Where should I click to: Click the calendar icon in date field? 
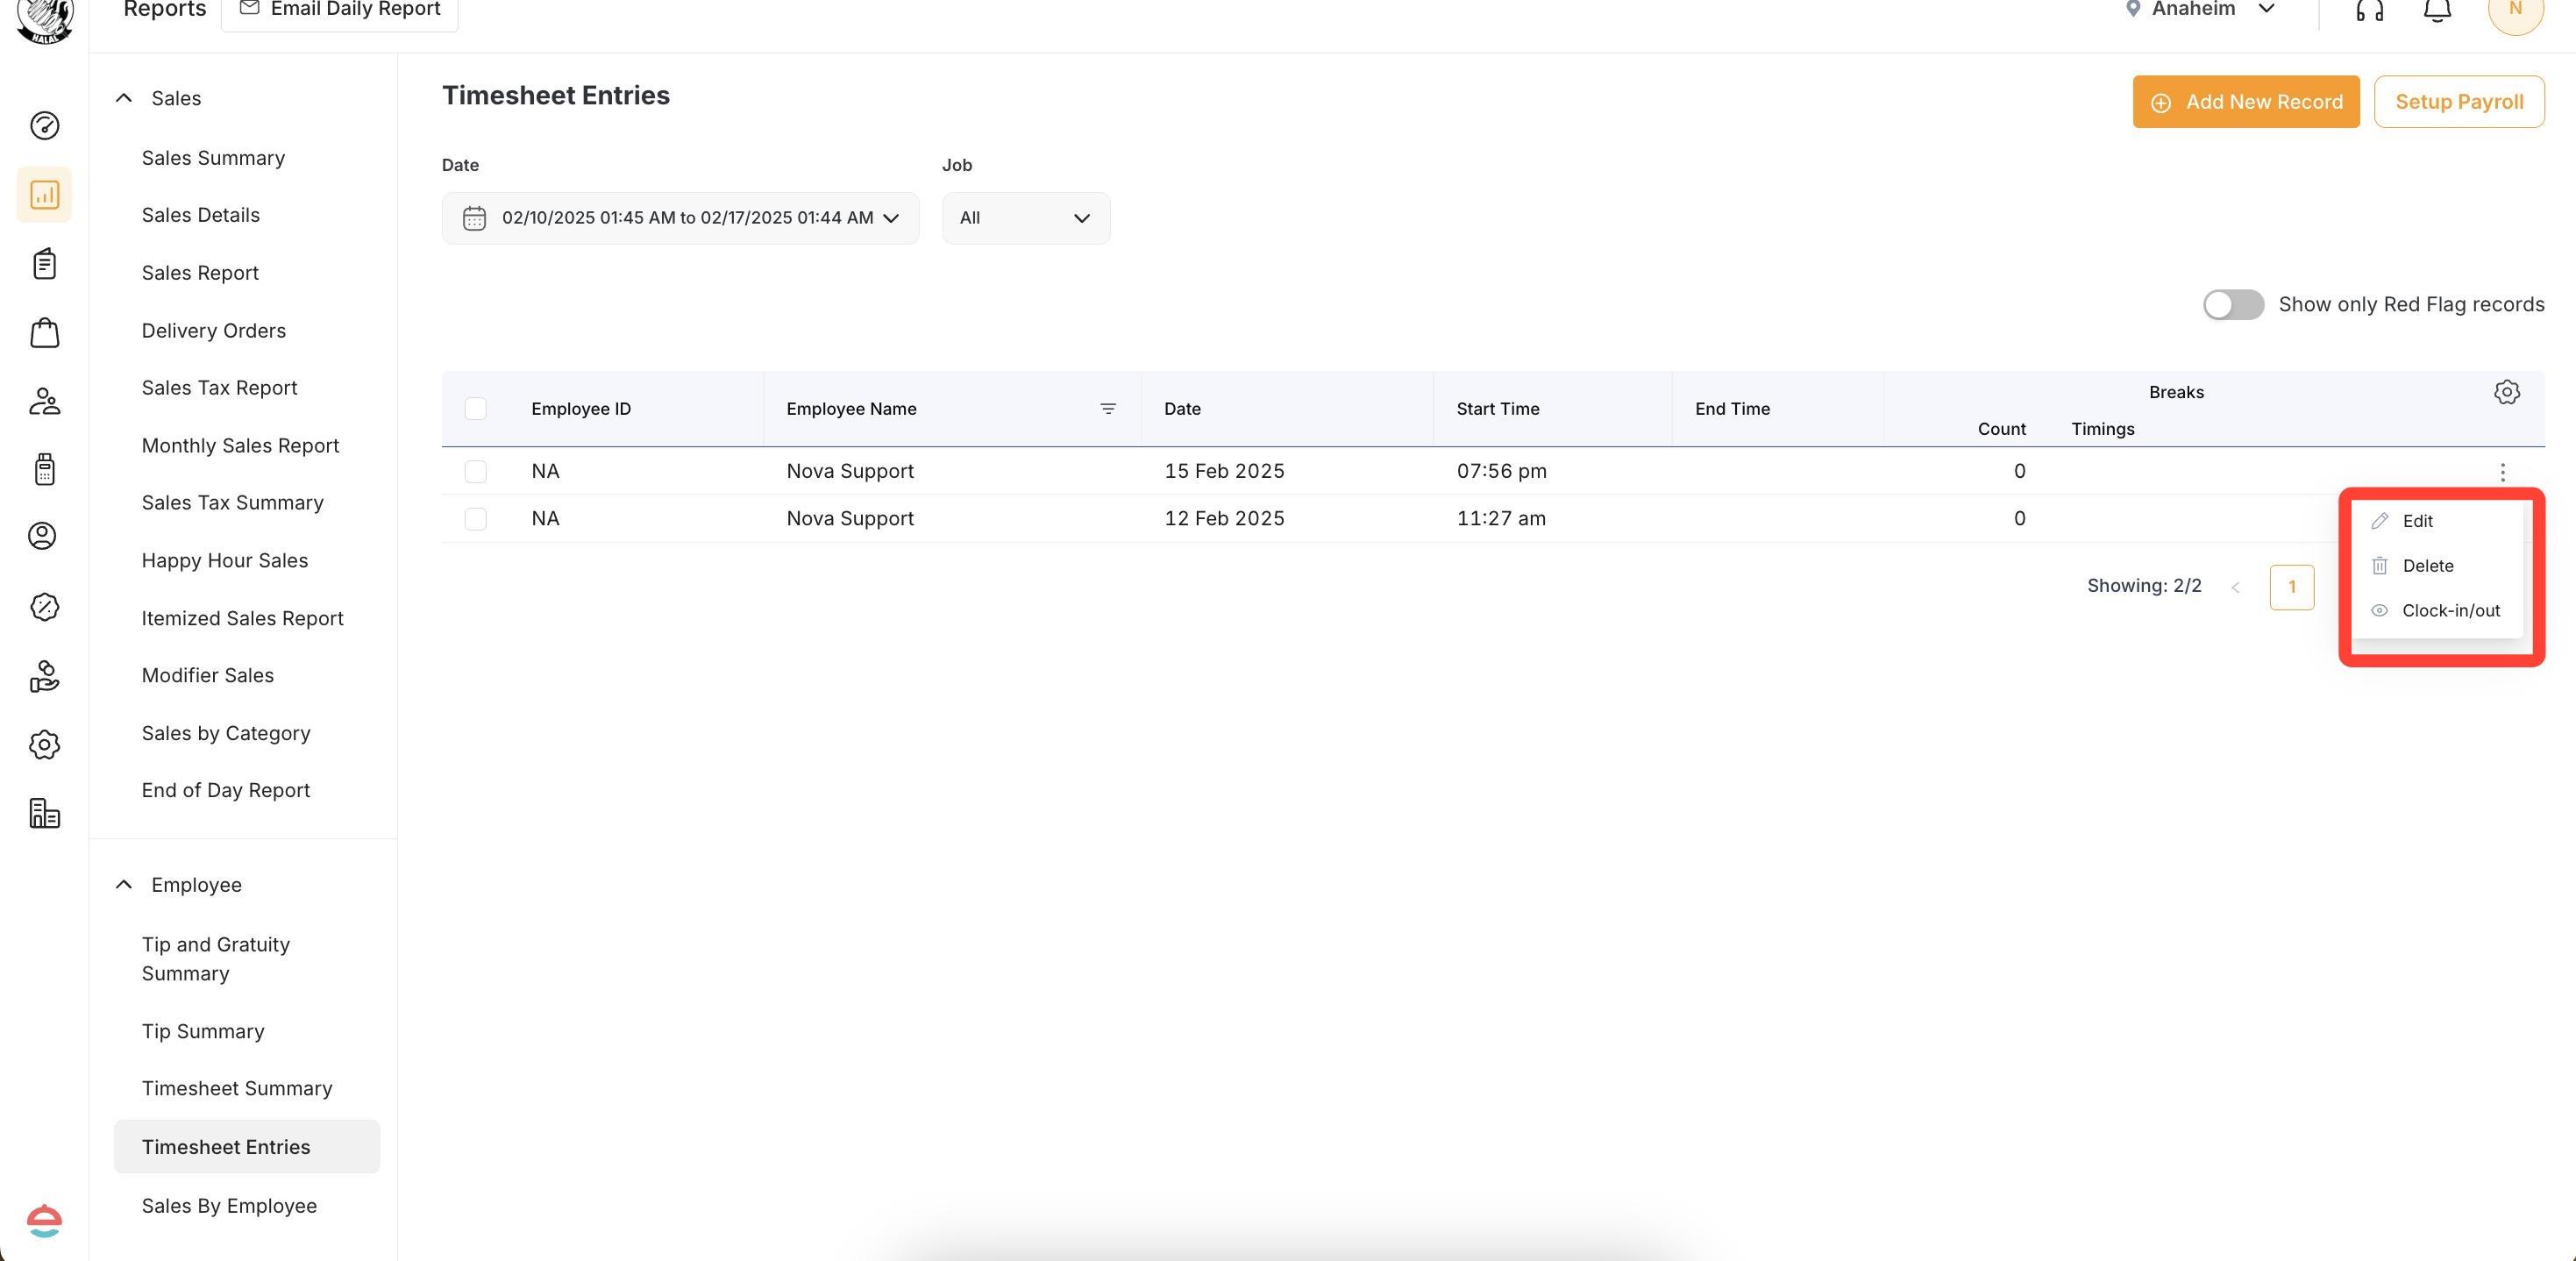pos(474,218)
